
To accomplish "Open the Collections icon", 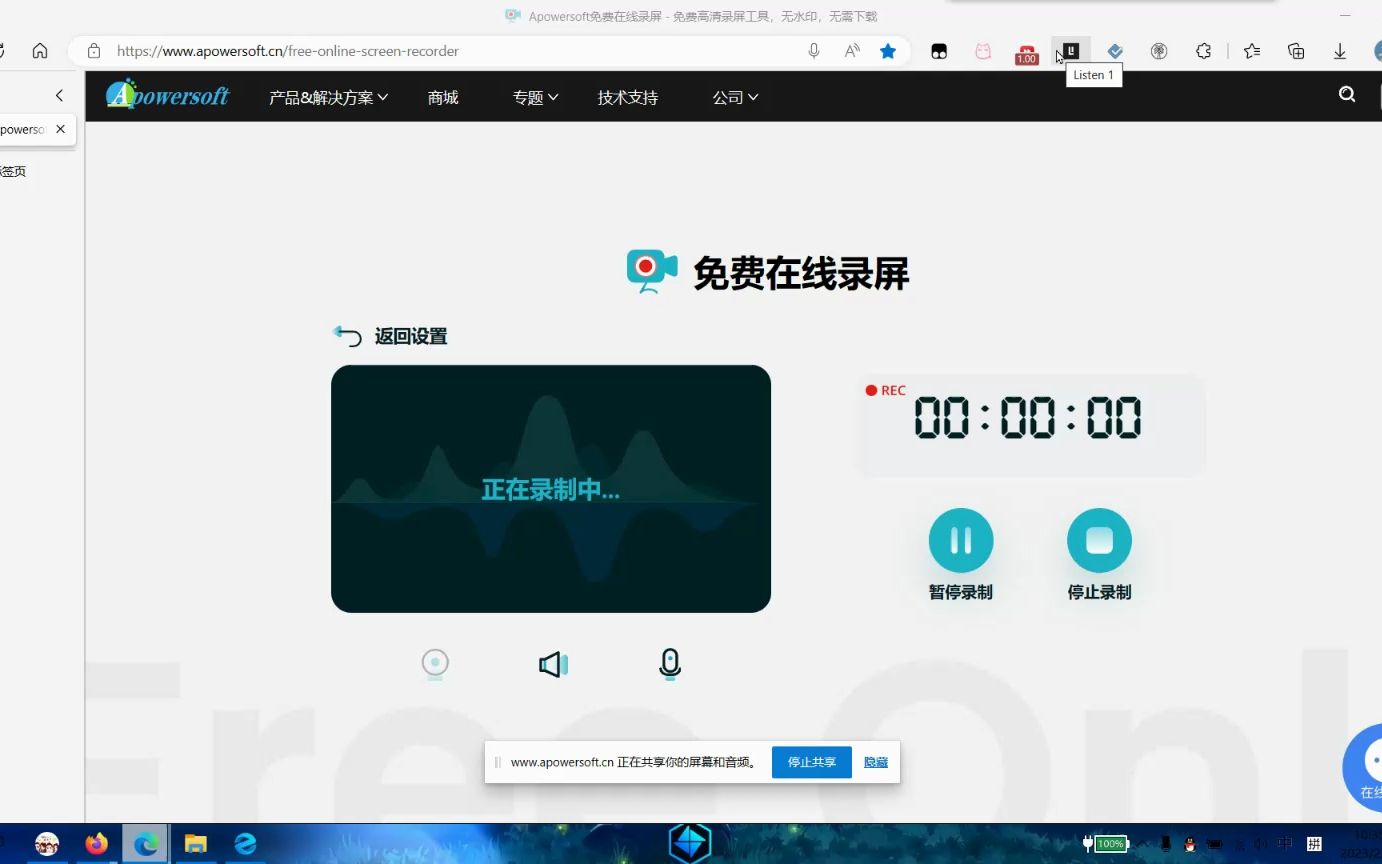I will pyautogui.click(x=1296, y=52).
